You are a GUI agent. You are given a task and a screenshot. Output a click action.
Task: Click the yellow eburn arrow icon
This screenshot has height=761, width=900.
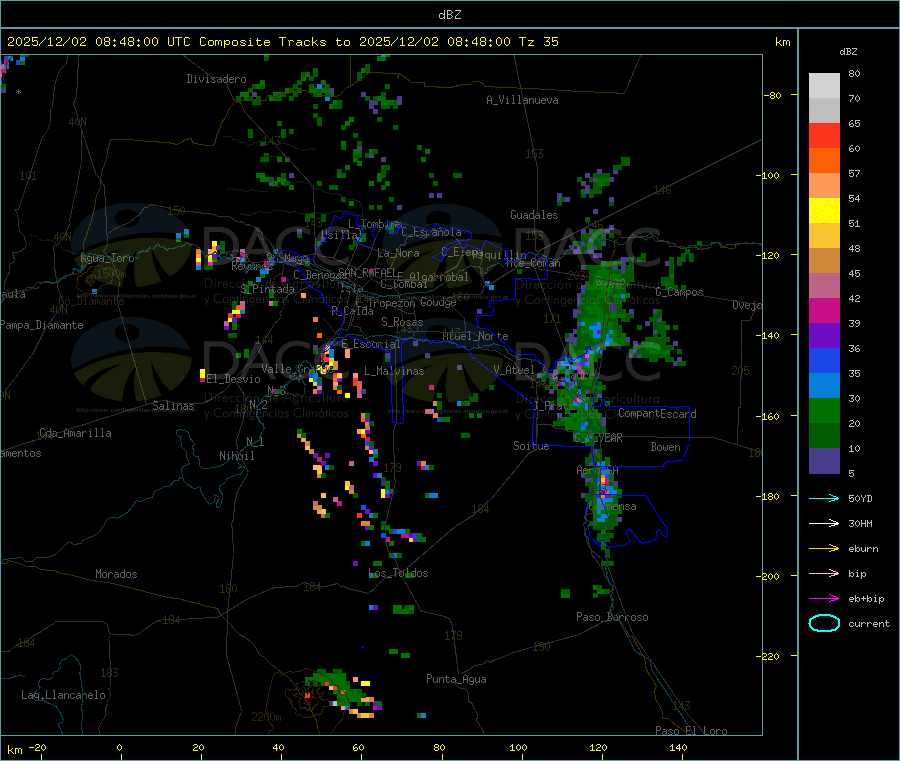824,548
